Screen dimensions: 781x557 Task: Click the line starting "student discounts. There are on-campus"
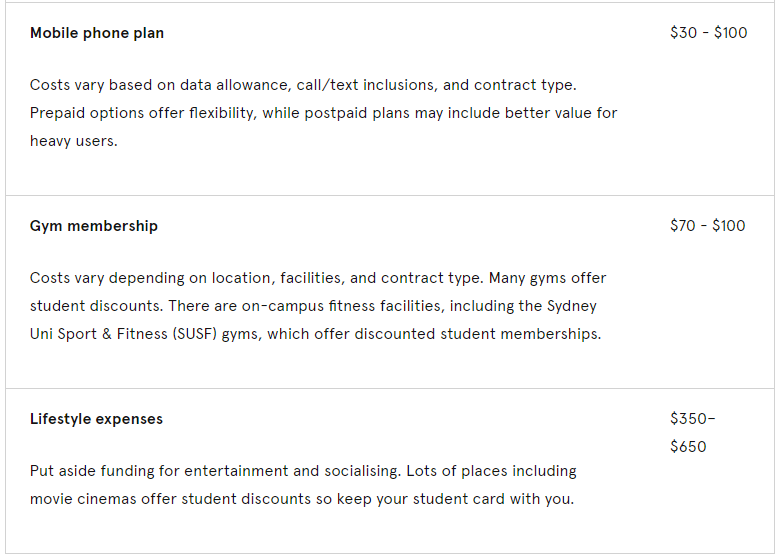(313, 306)
